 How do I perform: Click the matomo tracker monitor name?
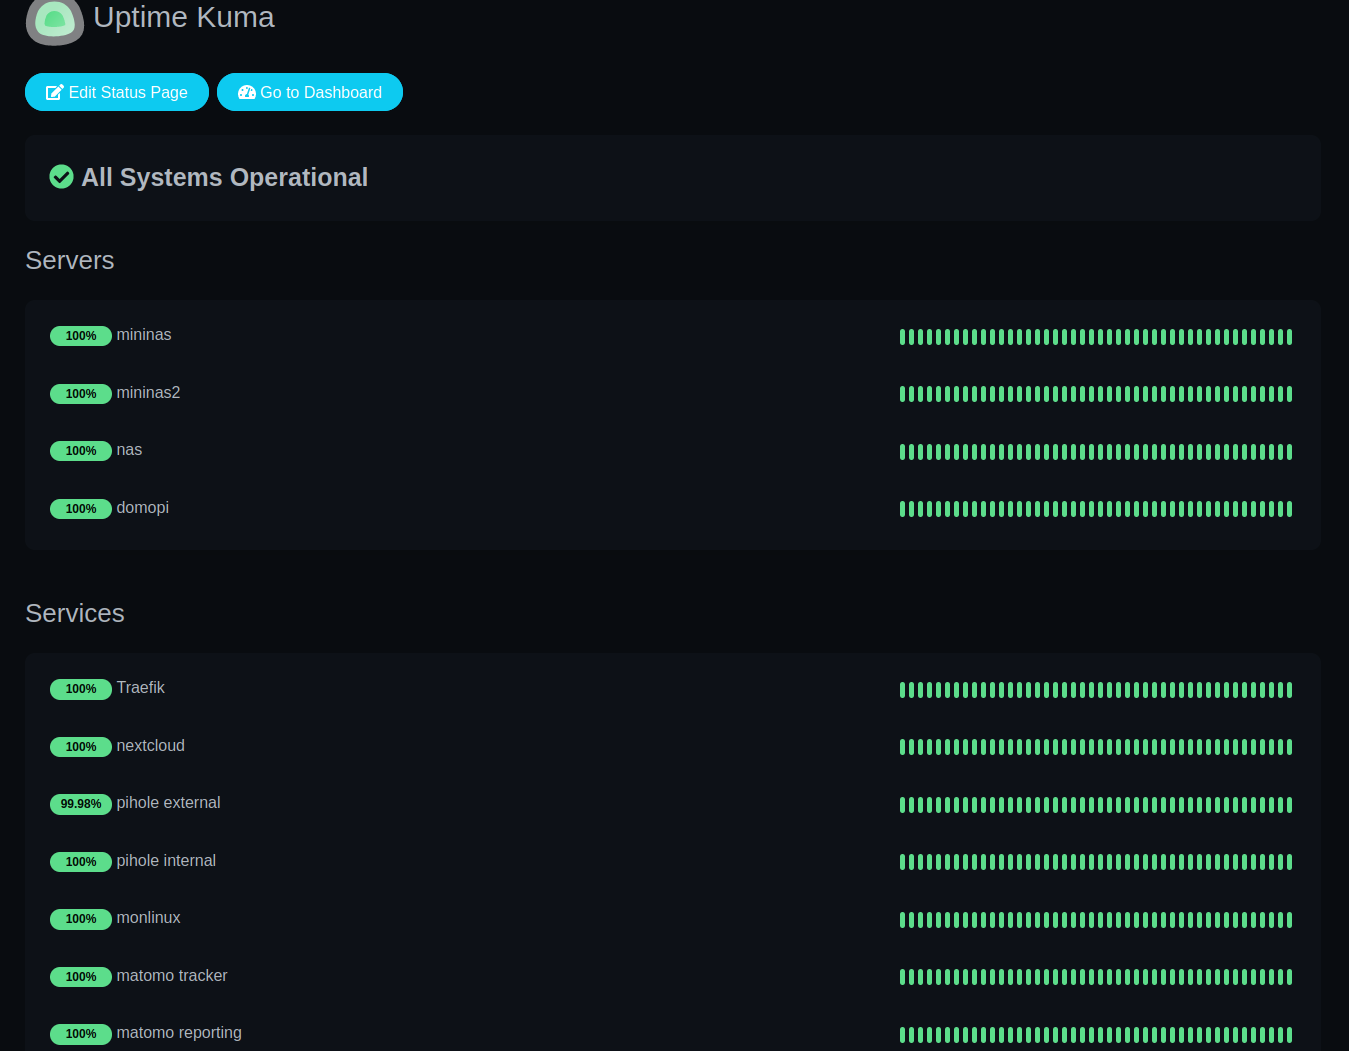pos(172,976)
